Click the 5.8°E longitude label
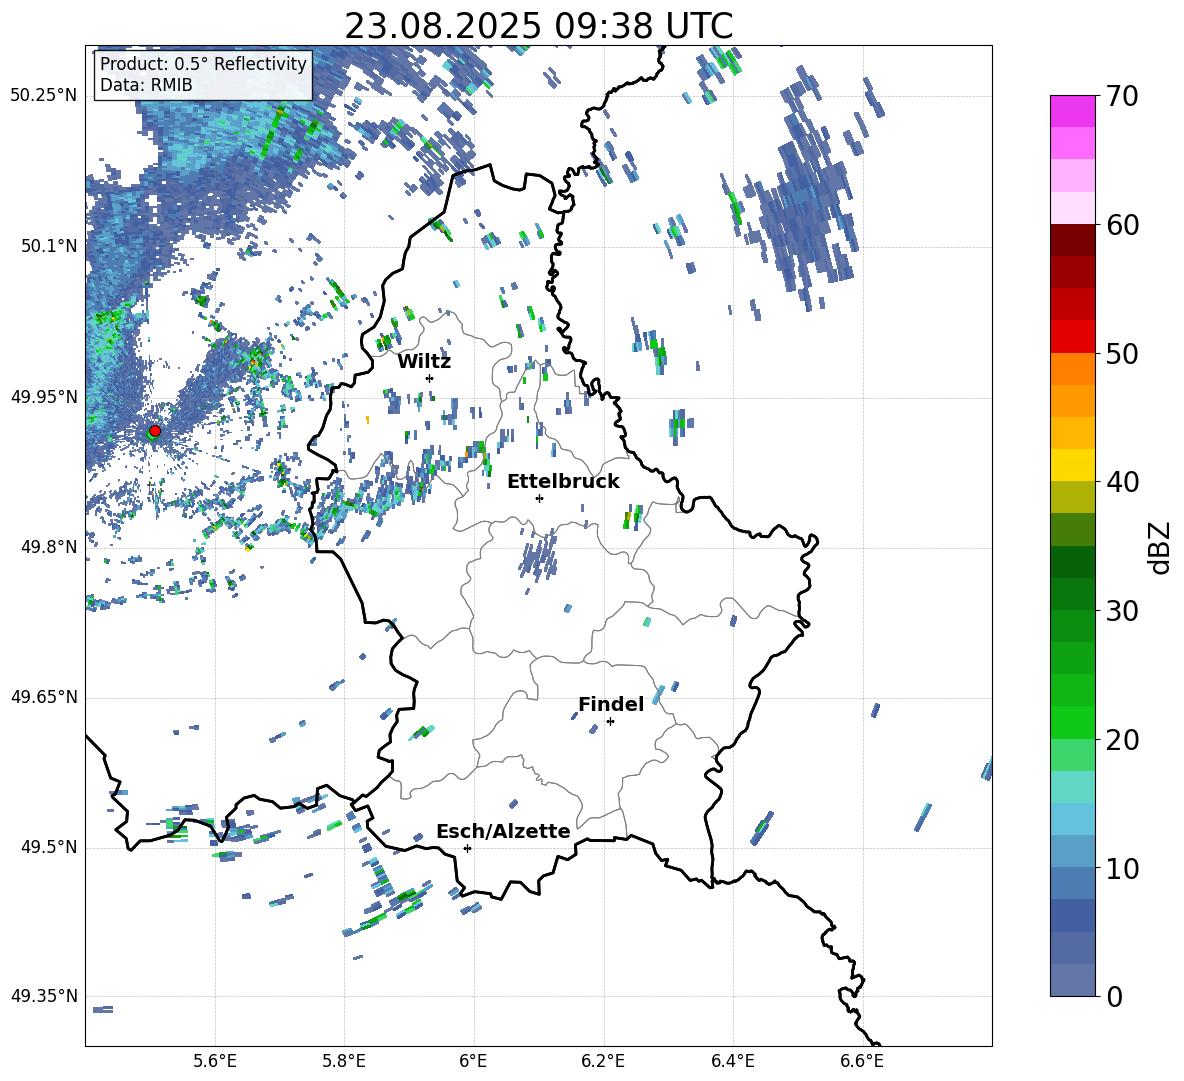This screenshot has width=1184, height=1081. click(344, 1062)
